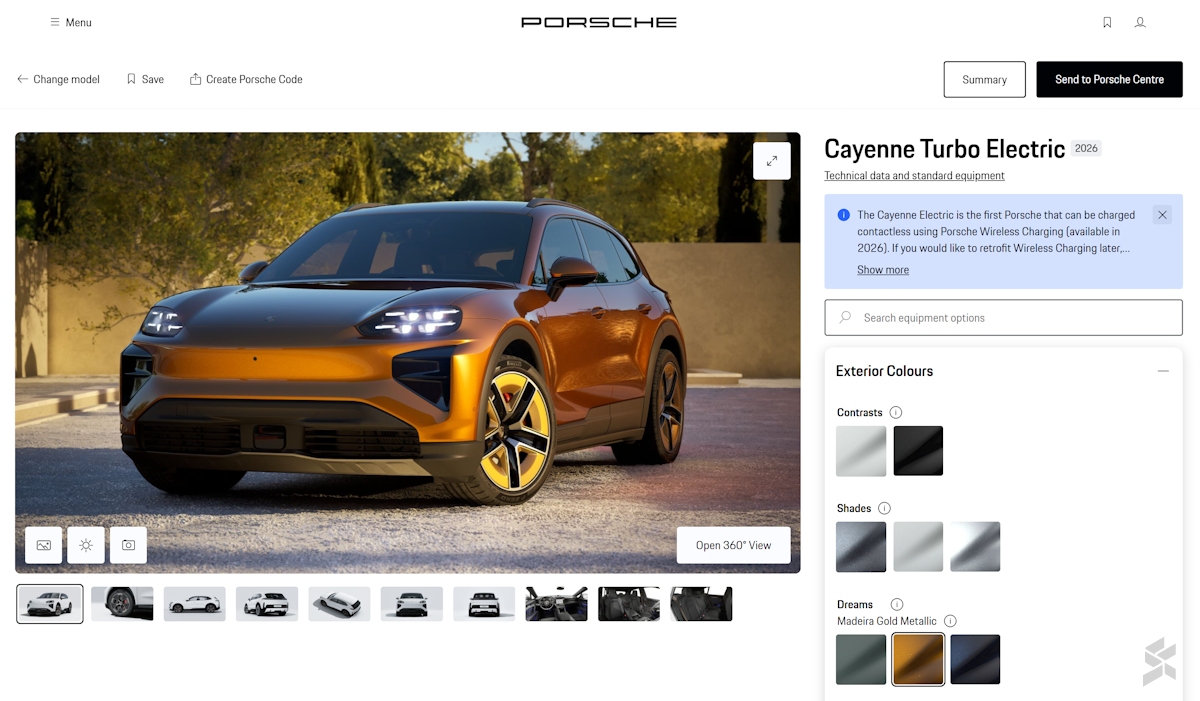1200x701 pixels.
Task: Open saved bookmarks icon in header
Action: tap(1107, 22)
